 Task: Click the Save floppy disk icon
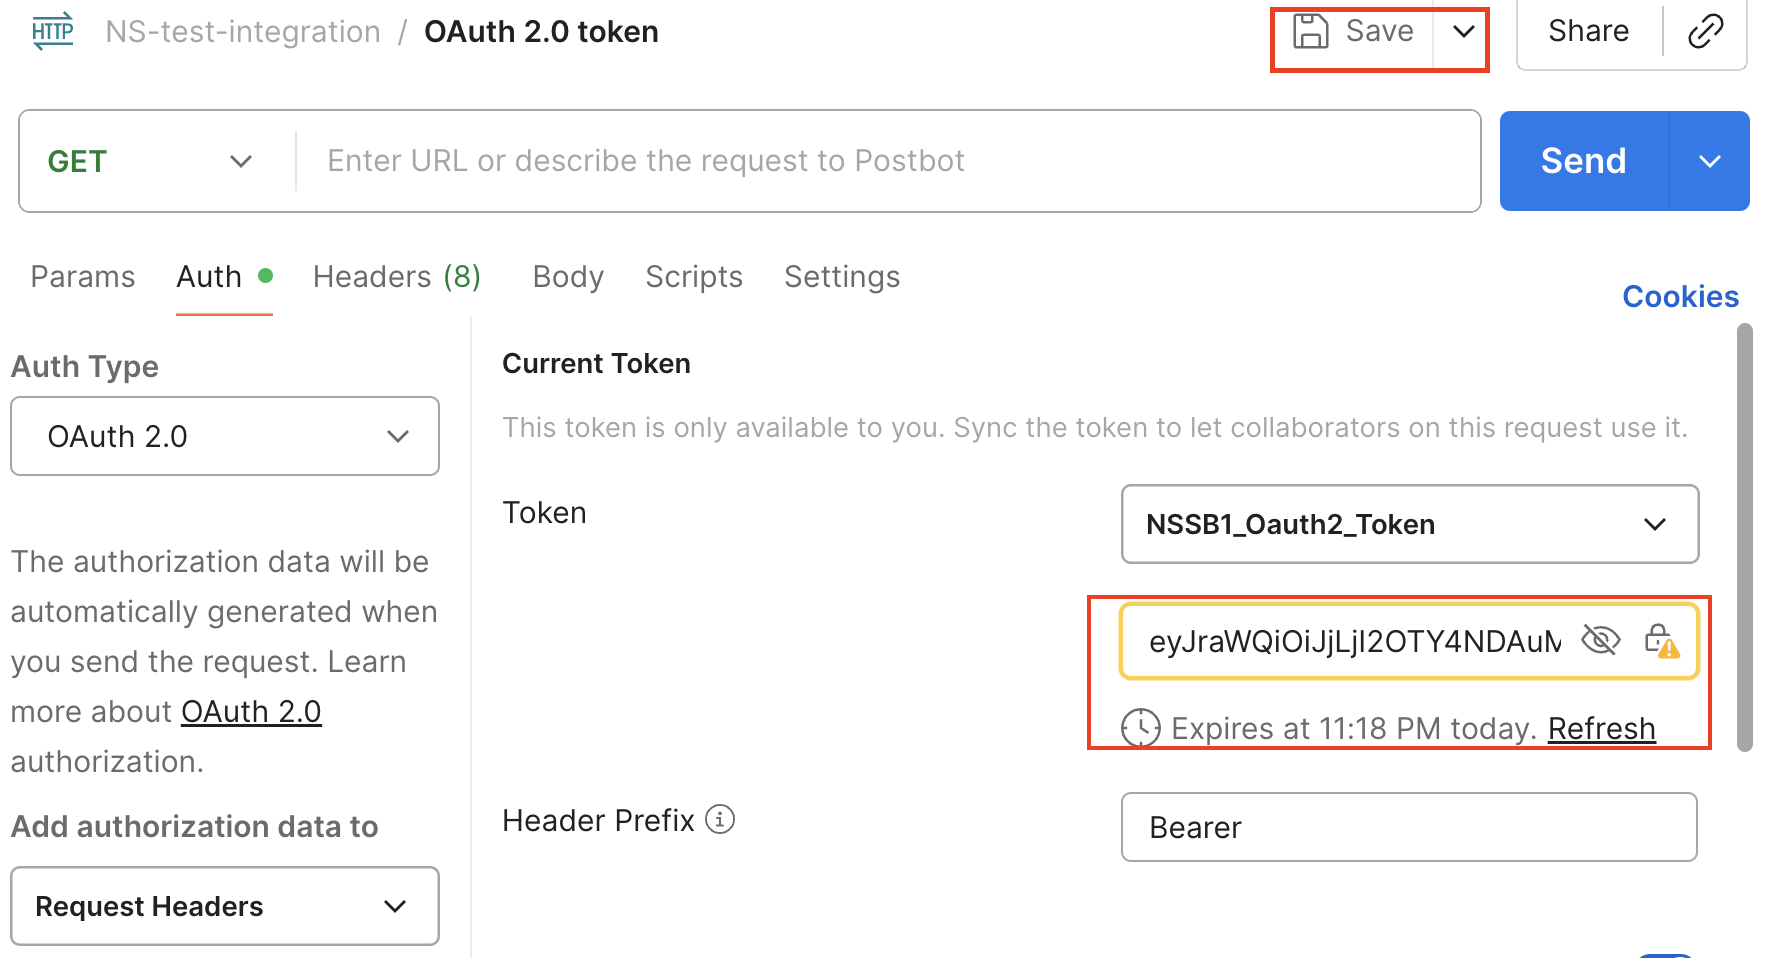coord(1310,31)
